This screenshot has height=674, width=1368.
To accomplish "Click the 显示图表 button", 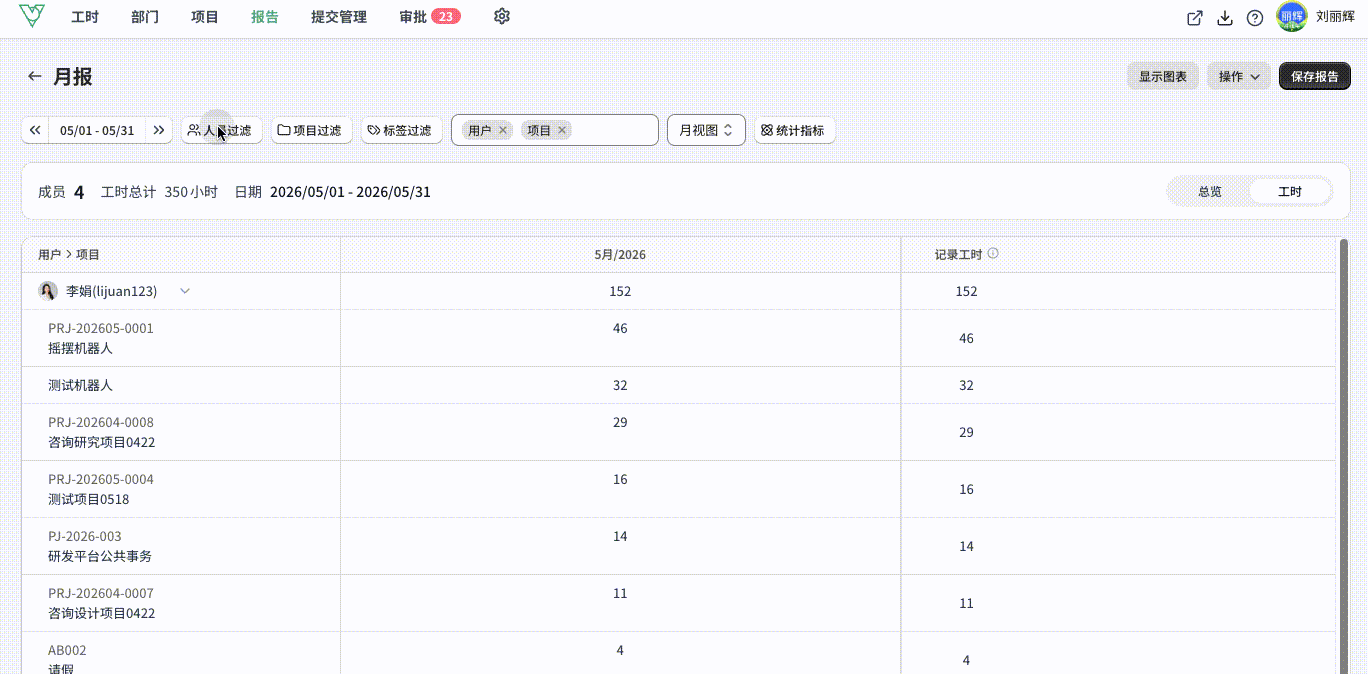I will 1163,76.
